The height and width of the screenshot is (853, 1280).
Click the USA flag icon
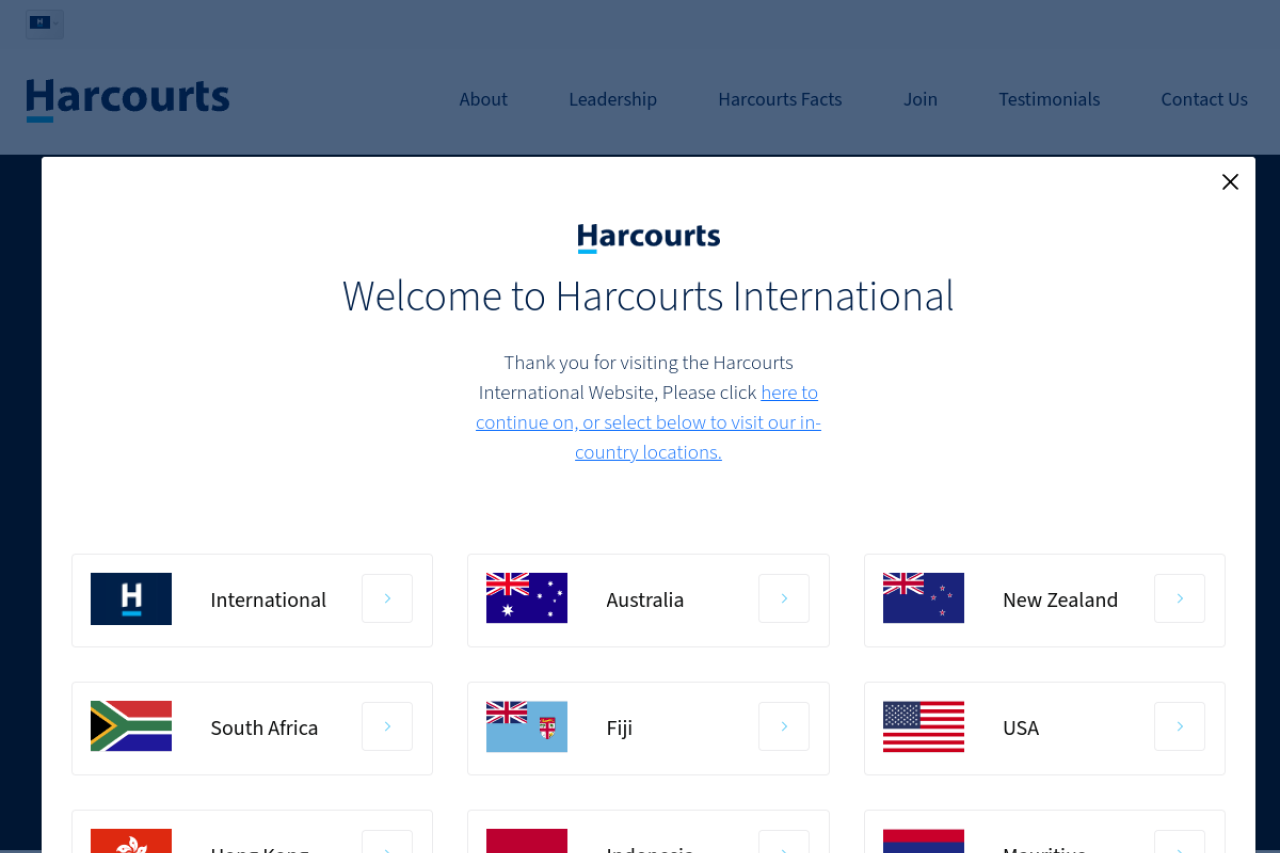(x=923, y=726)
